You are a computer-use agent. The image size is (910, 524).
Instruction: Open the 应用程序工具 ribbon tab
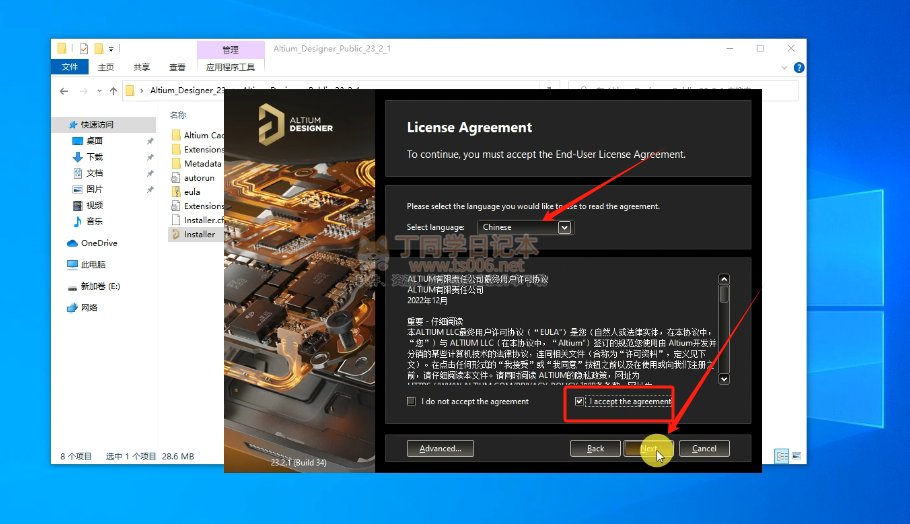click(x=230, y=67)
